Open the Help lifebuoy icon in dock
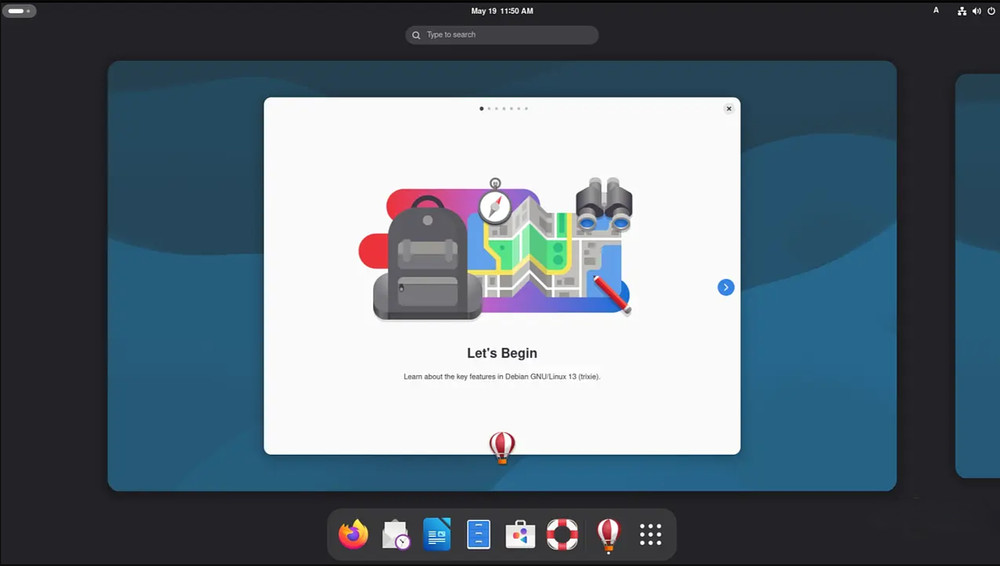This screenshot has height=566, width=1000. point(562,534)
